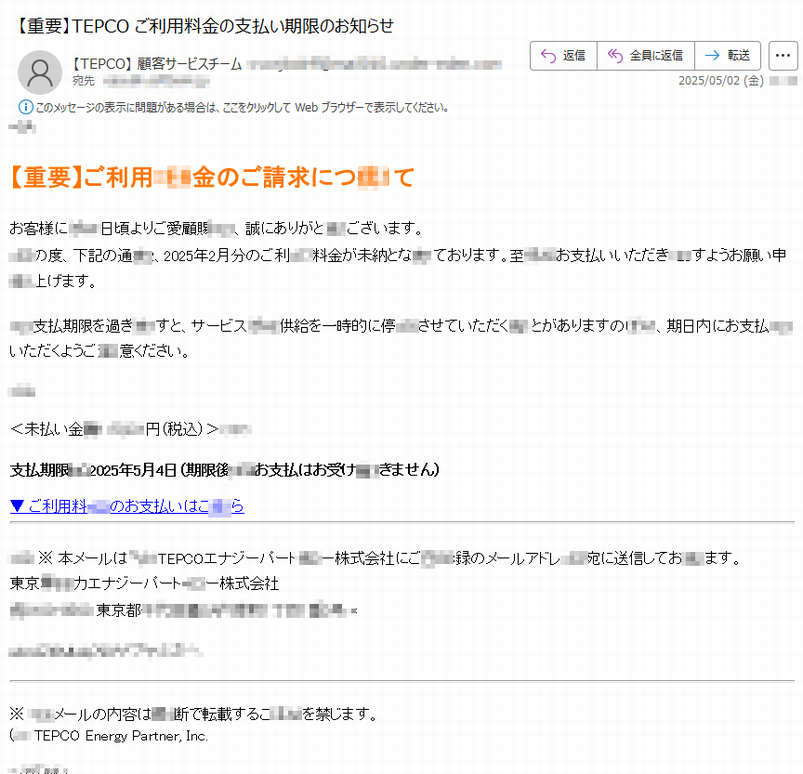Screen dimensions: 803x774
Task: Click the greeting line お客様に…誠にありがとうございます
Action: click(216, 228)
